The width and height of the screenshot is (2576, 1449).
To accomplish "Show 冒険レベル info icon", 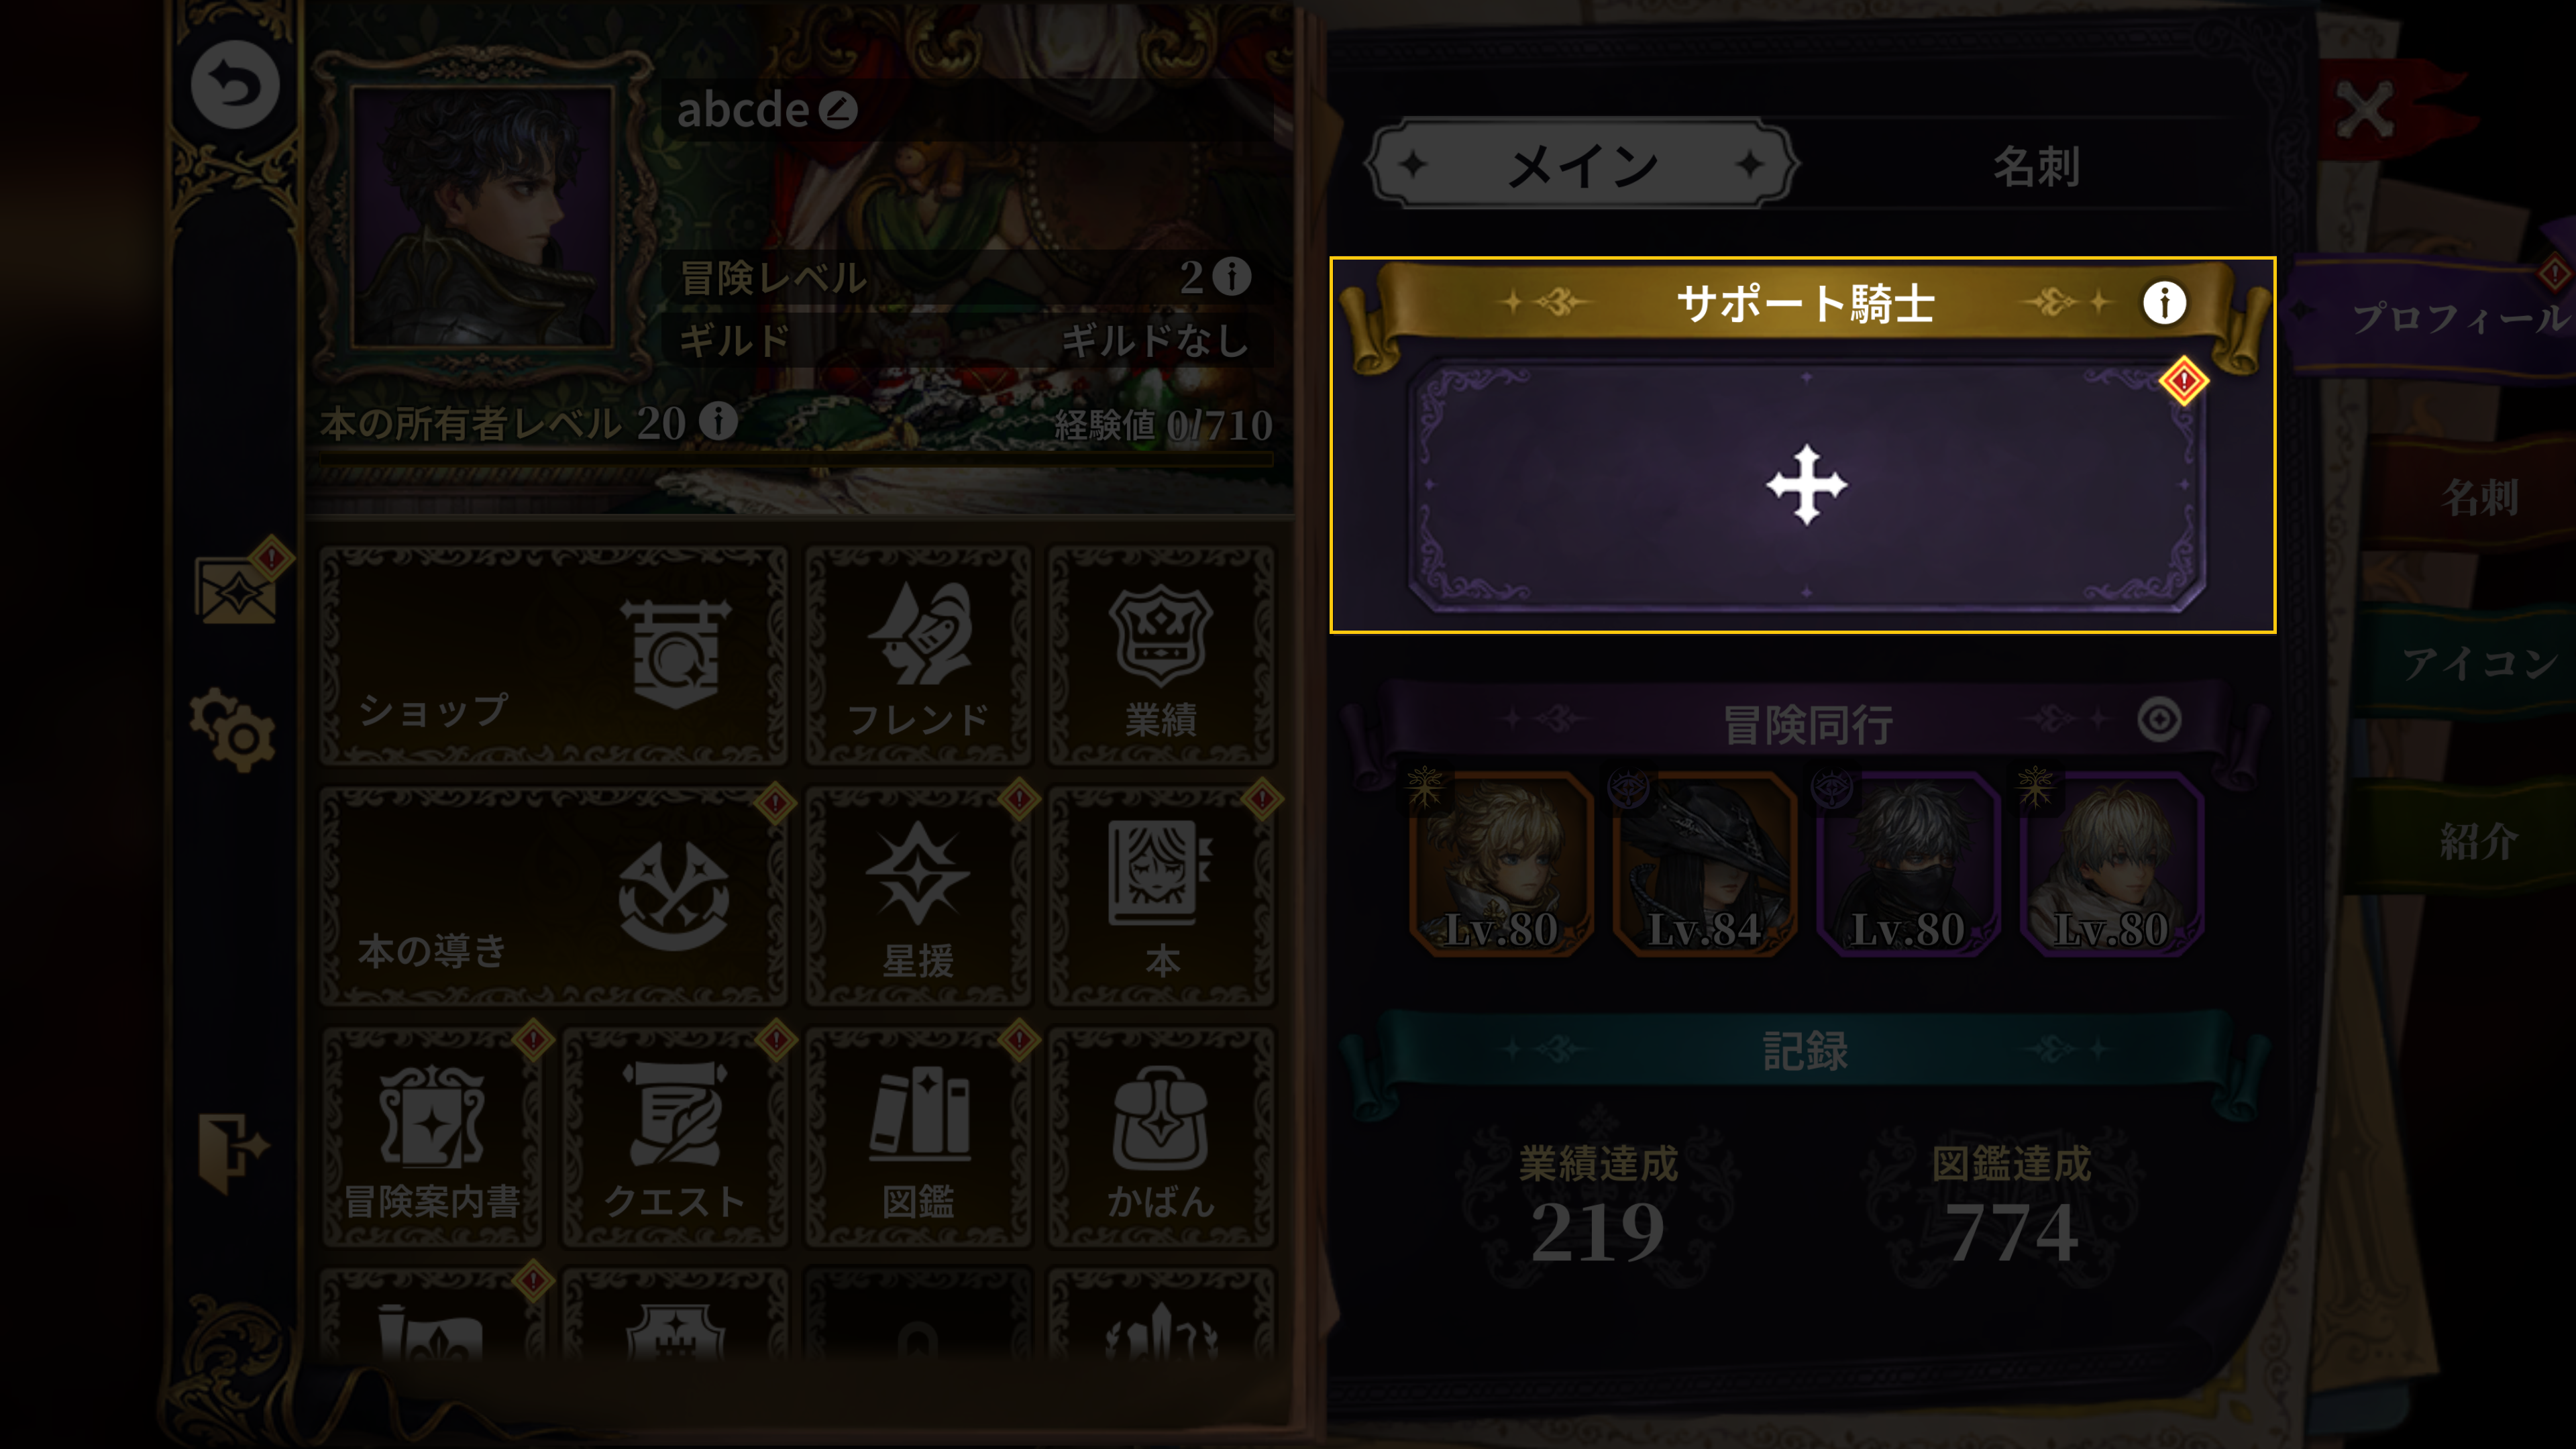I will [1232, 276].
